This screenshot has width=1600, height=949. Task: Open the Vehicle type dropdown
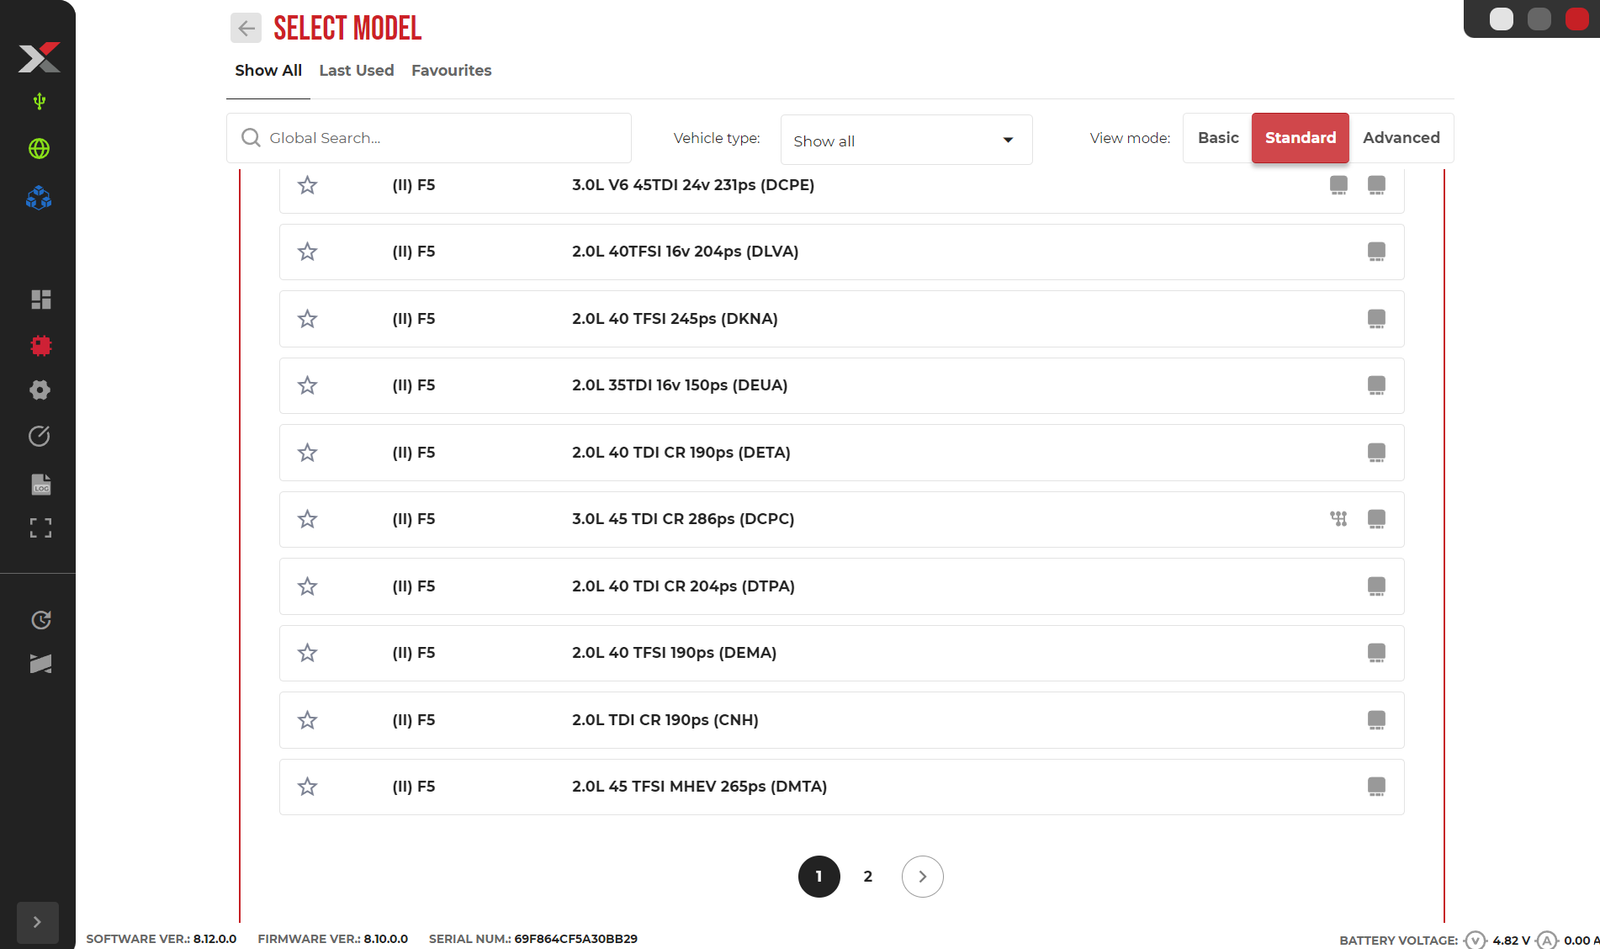click(906, 140)
